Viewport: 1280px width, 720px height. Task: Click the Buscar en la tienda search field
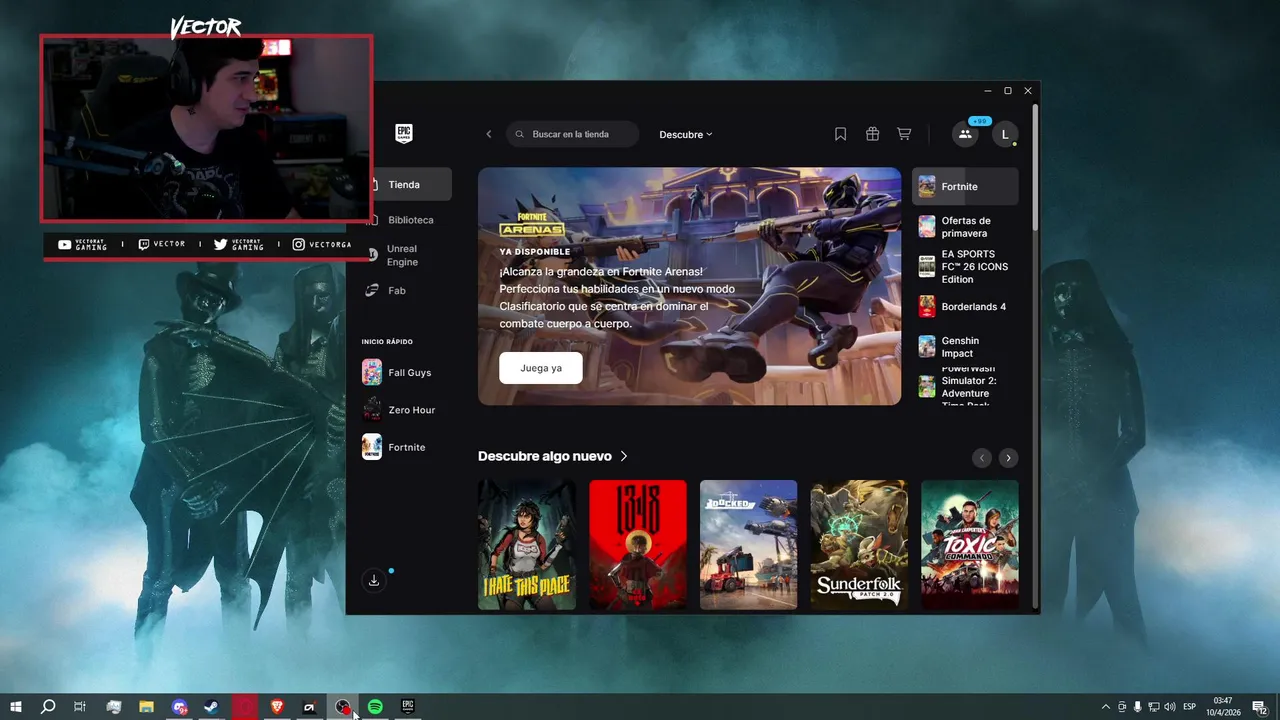[x=573, y=134]
